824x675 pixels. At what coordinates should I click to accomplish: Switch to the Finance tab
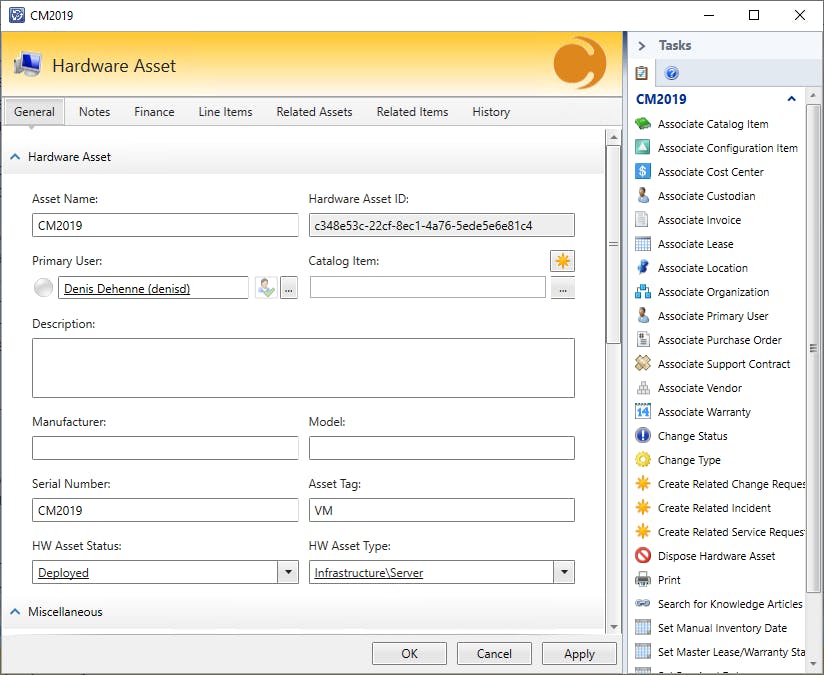tap(154, 112)
